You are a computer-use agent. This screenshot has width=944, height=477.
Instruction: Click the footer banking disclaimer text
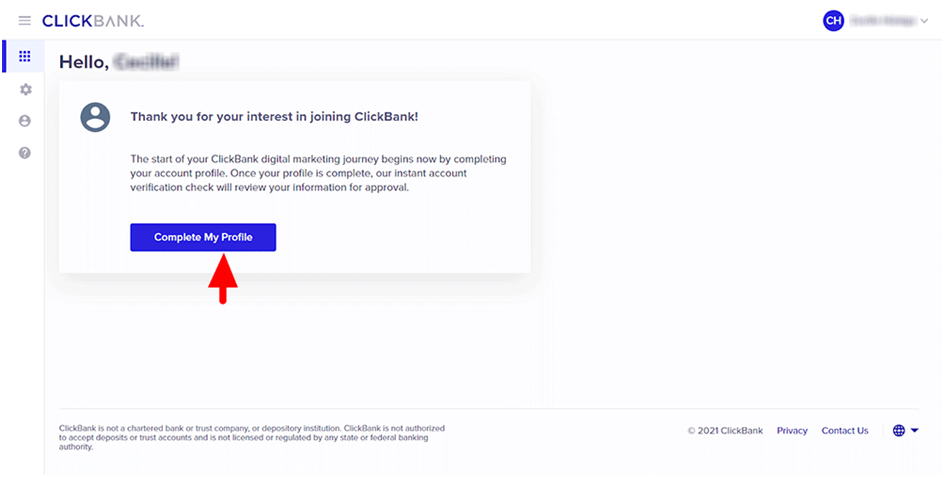pyautogui.click(x=252, y=437)
